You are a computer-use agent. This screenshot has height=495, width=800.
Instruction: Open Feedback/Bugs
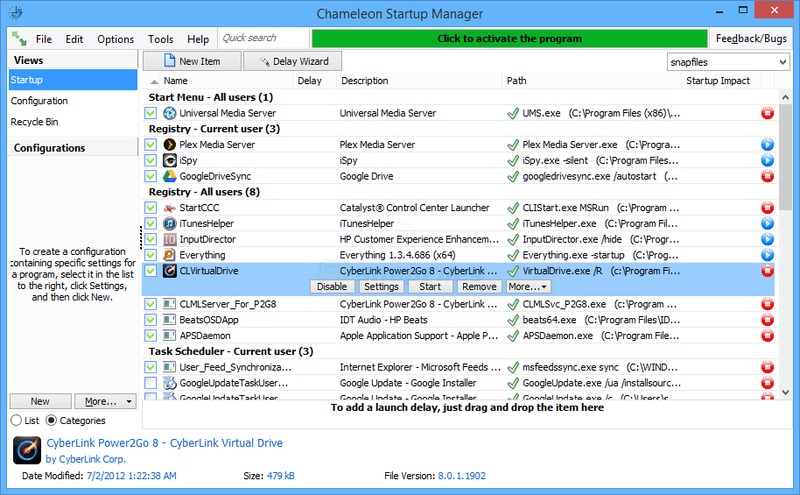(751, 39)
